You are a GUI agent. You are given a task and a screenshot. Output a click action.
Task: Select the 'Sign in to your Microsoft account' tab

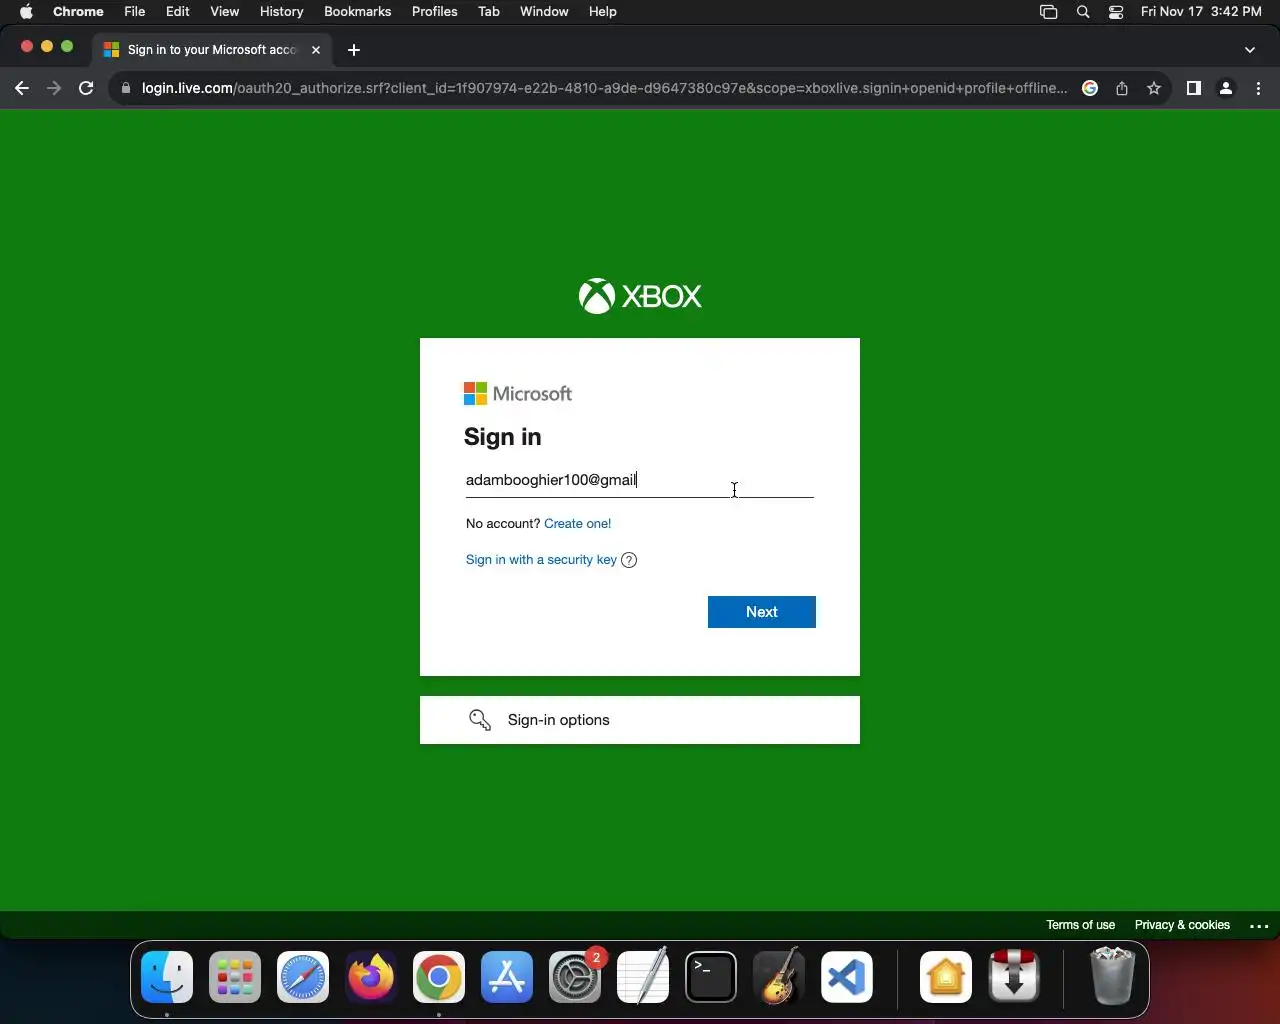click(212, 50)
